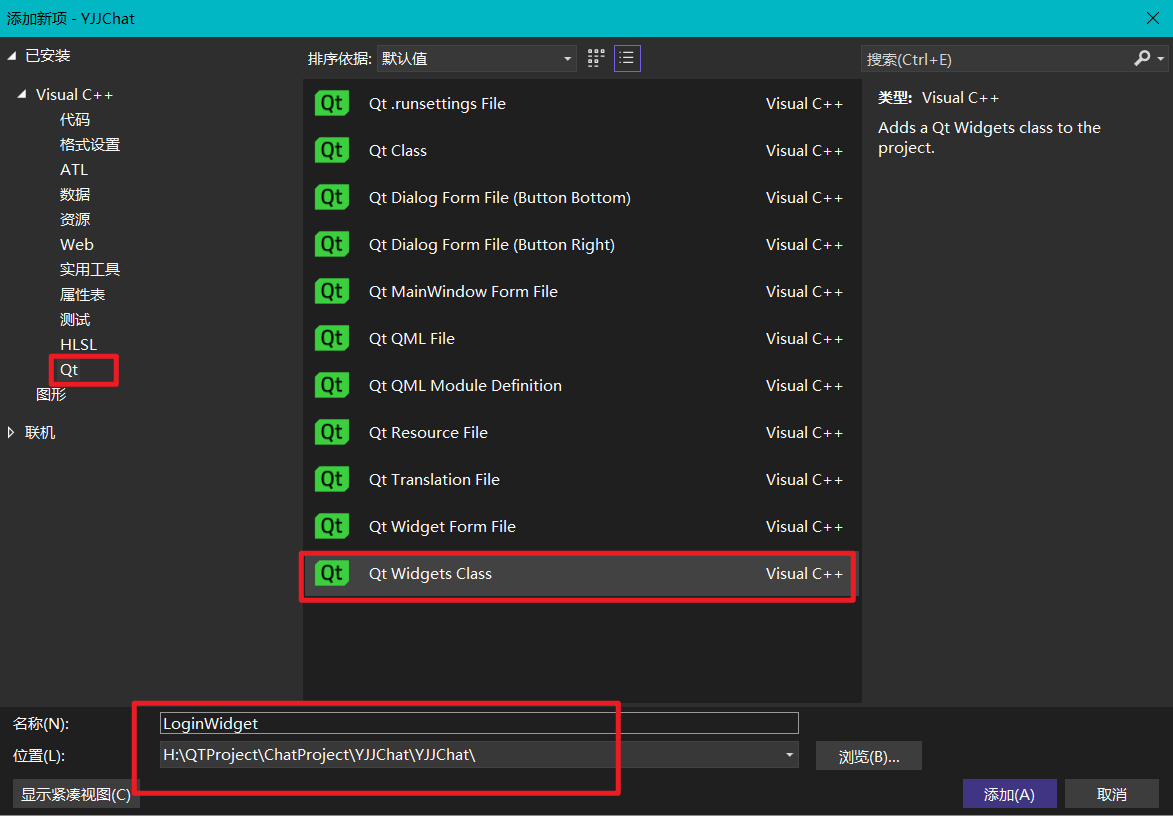Open search options dropdown arrow
Image resolution: width=1173 pixels, height=816 pixels.
(1160, 58)
